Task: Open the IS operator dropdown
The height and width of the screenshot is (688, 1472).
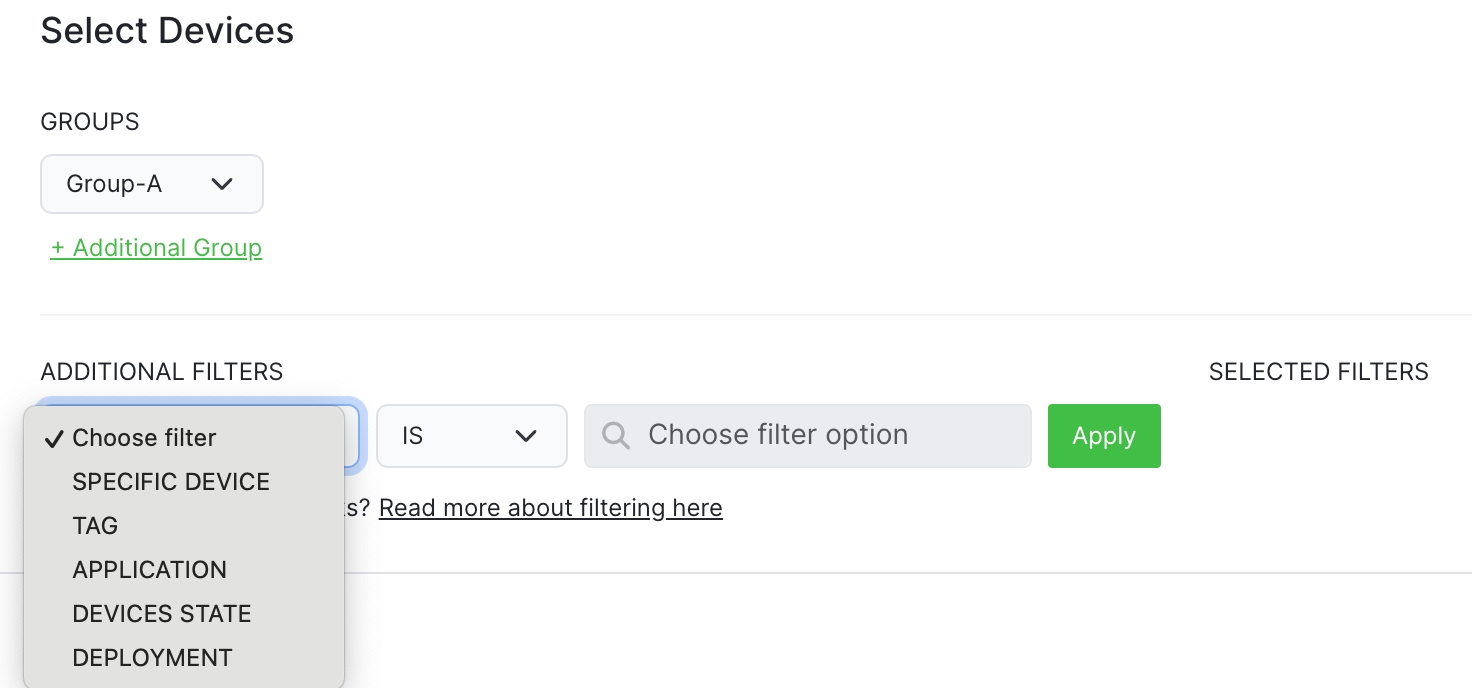Action: [x=471, y=436]
